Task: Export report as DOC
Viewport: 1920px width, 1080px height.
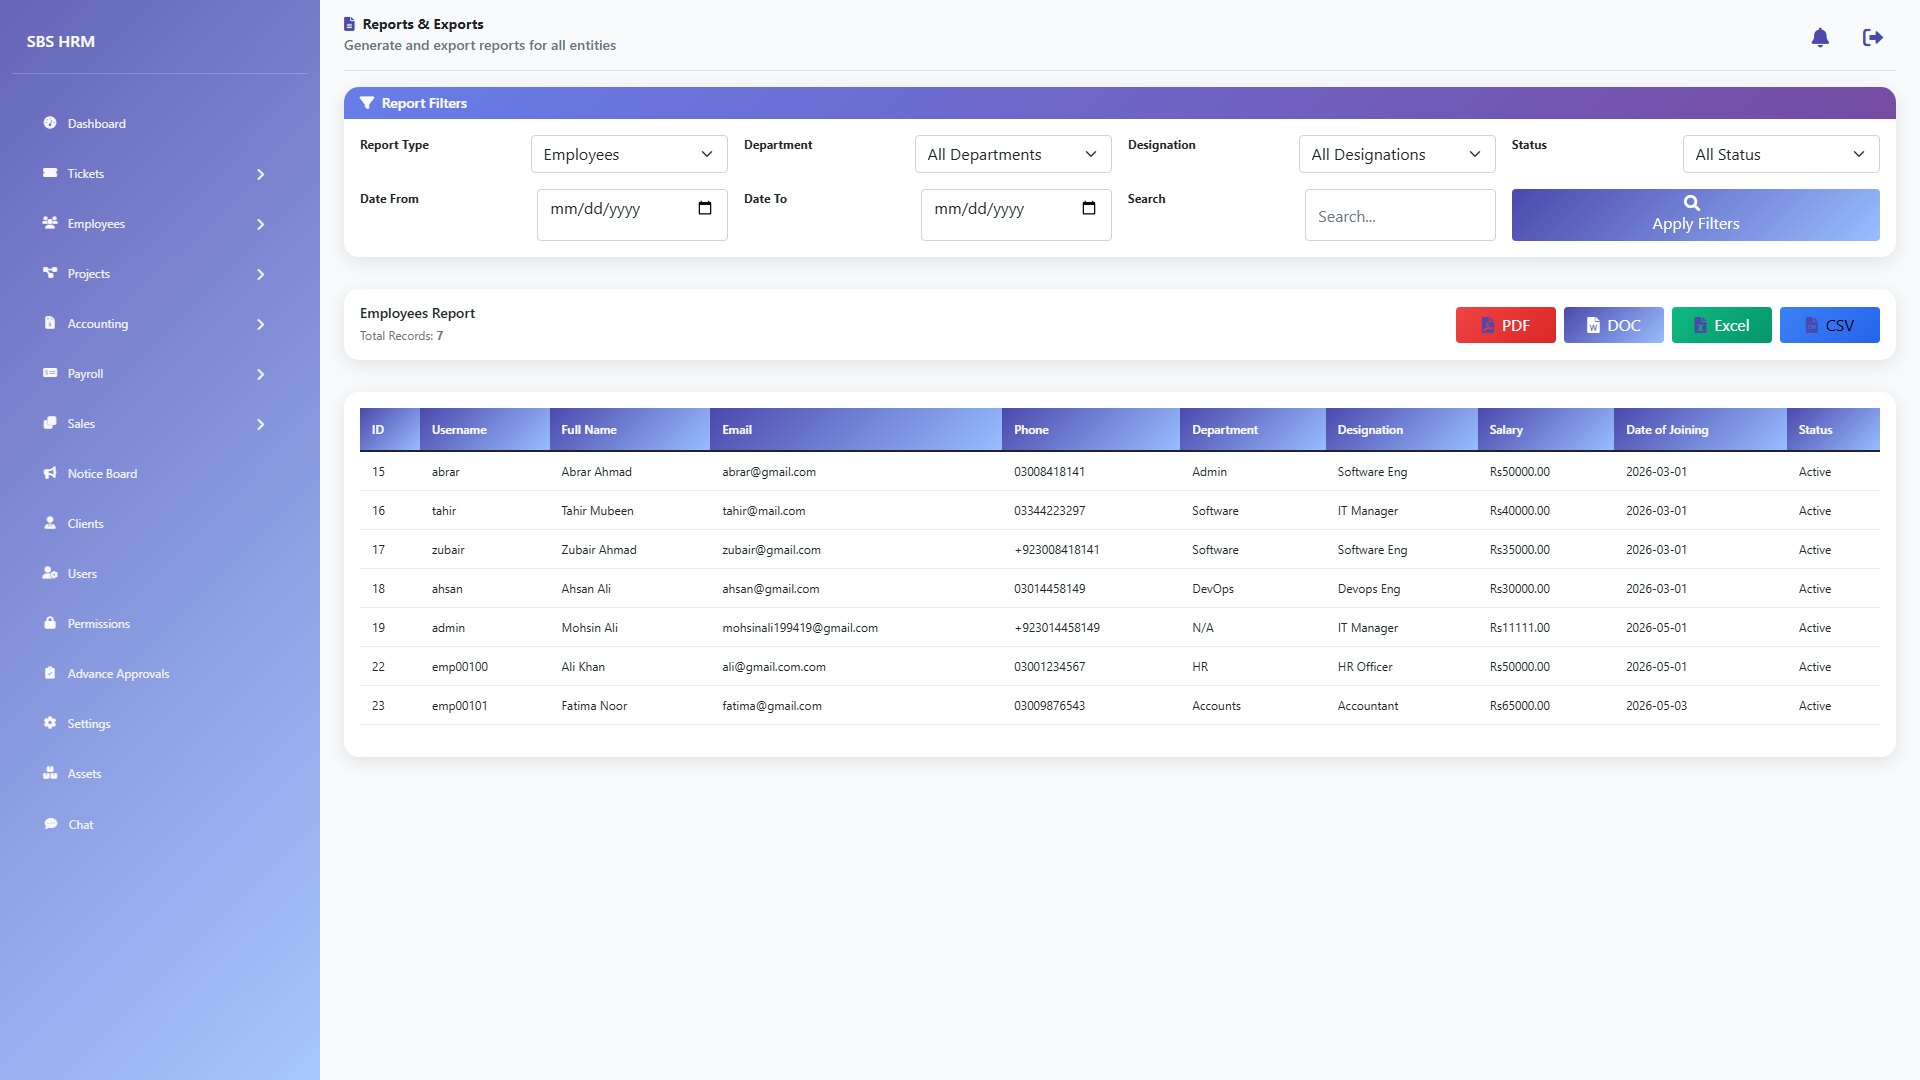Action: point(1613,325)
